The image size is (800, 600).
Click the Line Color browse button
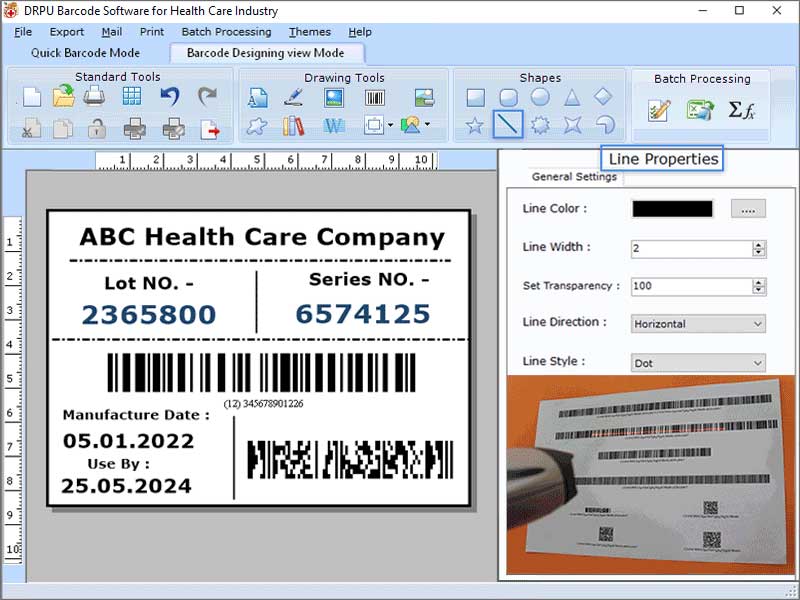[748, 209]
